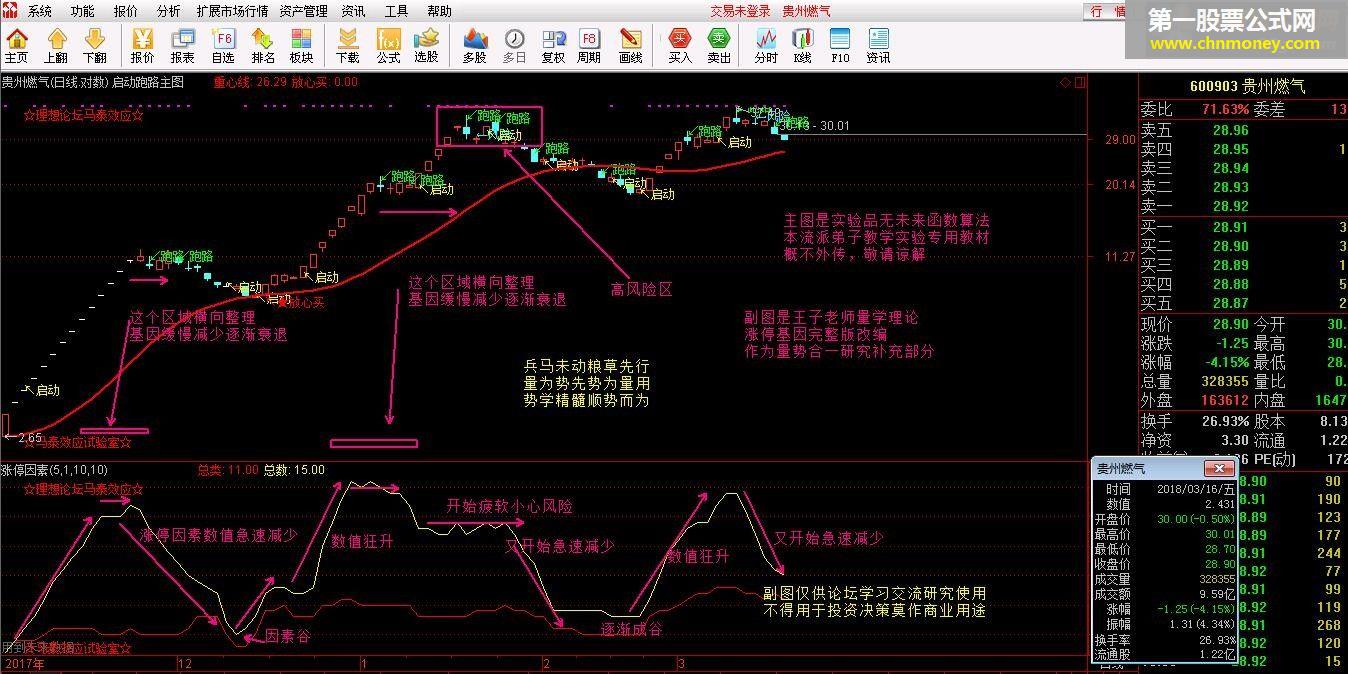Open the 资产管理 menu
The image size is (1348, 674).
(x=303, y=12)
